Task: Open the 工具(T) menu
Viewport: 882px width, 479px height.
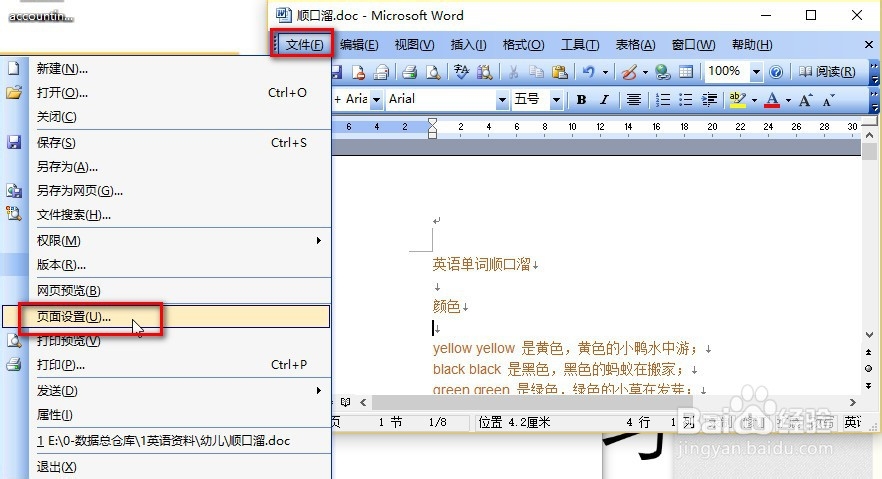Action: click(580, 44)
